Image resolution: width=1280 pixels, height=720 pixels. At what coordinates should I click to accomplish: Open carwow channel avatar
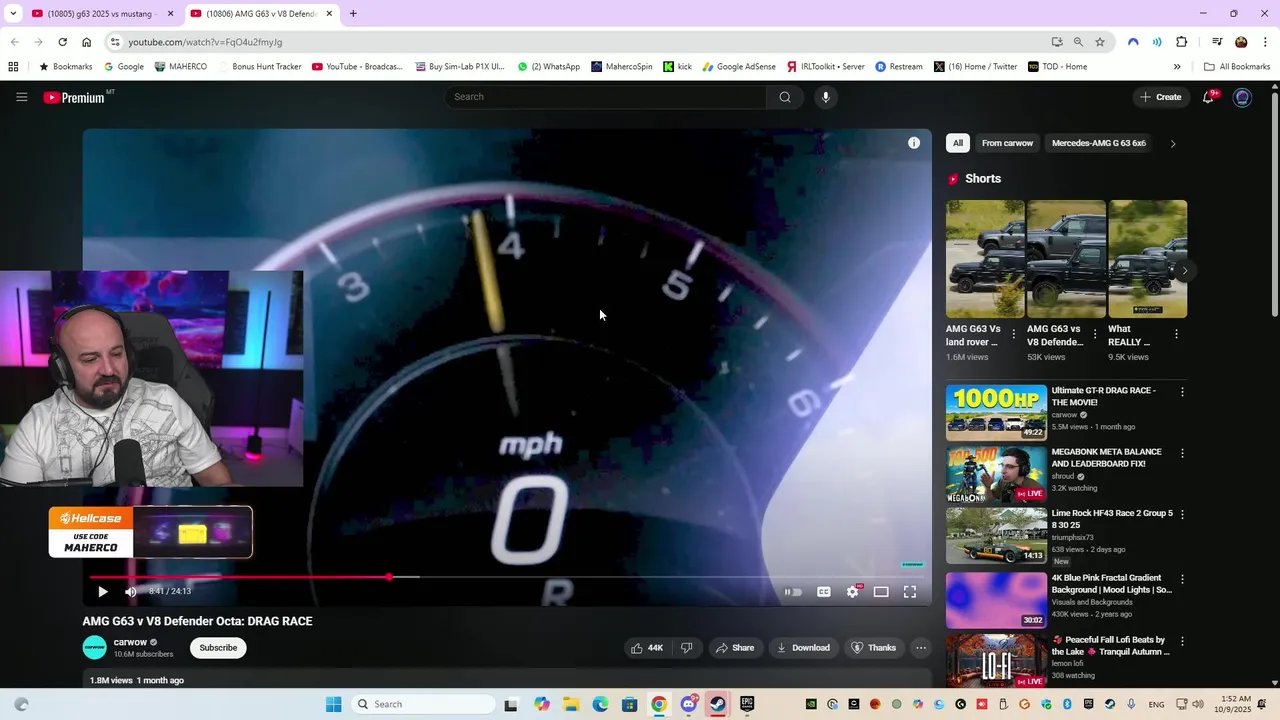click(94, 648)
